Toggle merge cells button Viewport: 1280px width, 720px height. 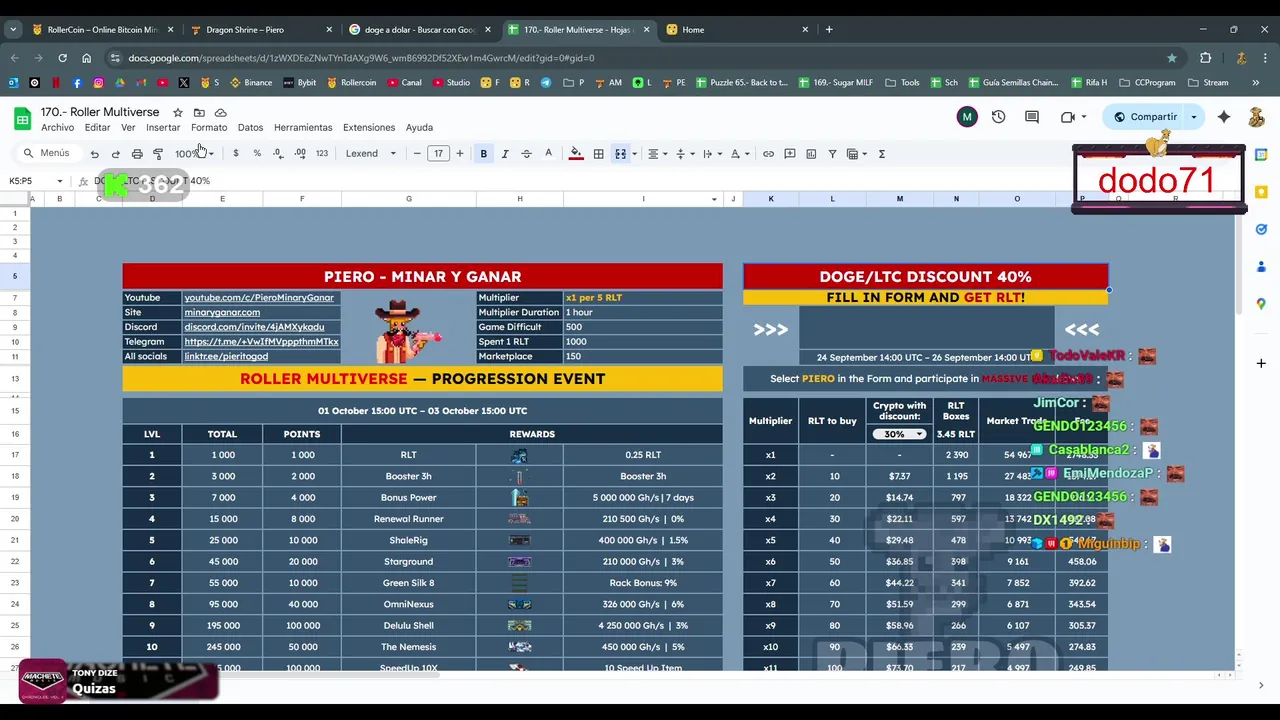point(620,154)
